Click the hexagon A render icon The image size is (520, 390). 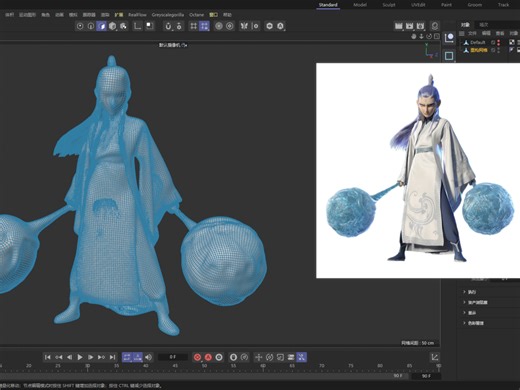point(280,26)
